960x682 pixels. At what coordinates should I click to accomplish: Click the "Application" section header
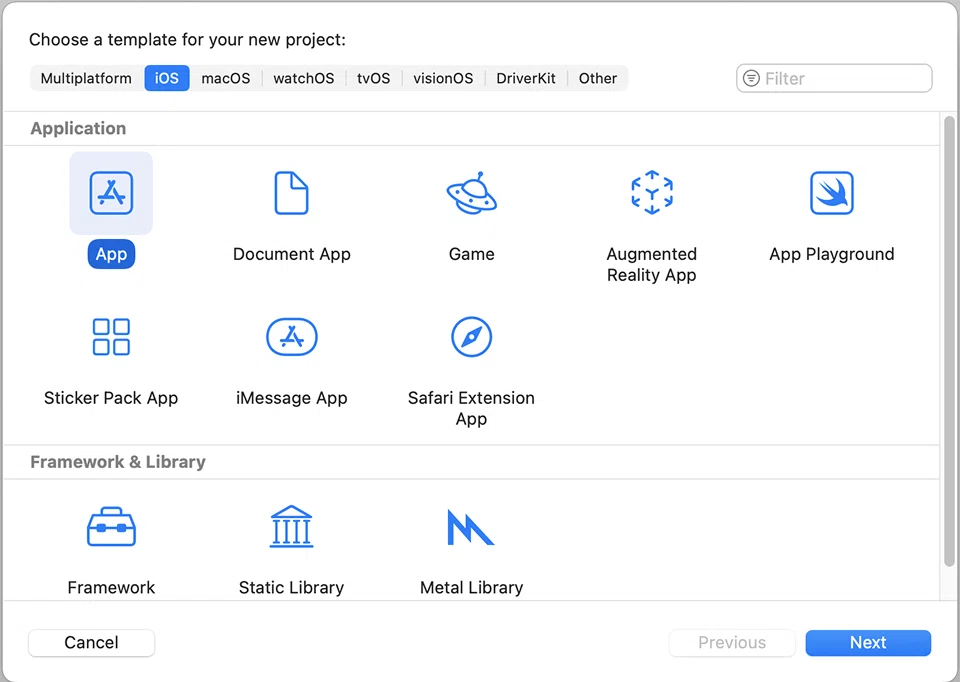(x=78, y=129)
